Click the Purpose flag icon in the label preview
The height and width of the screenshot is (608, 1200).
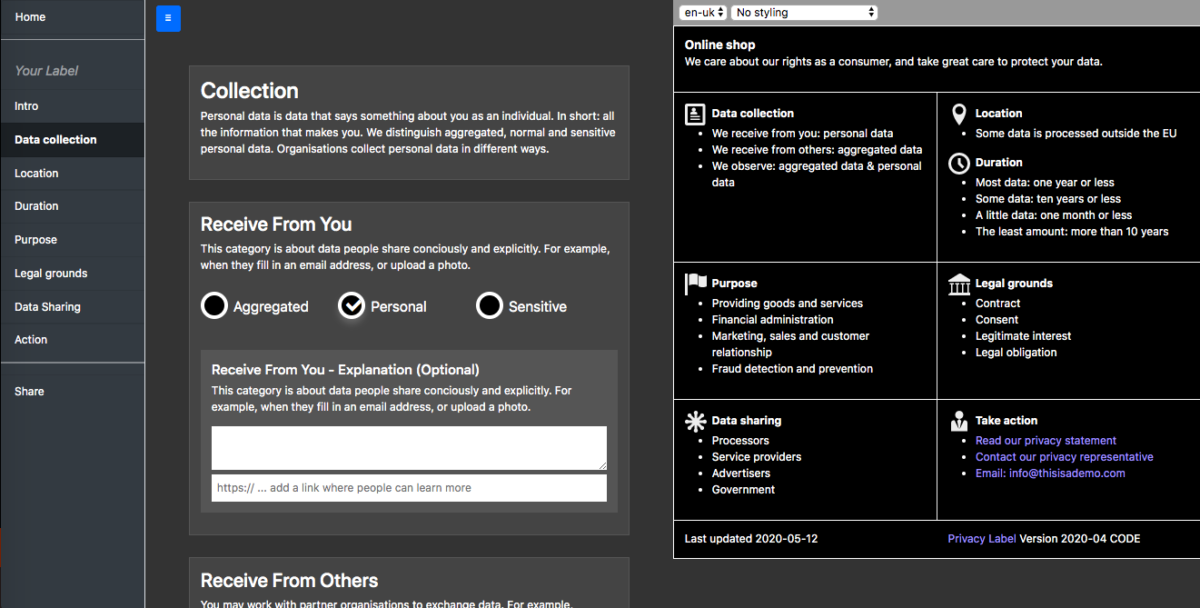695,284
